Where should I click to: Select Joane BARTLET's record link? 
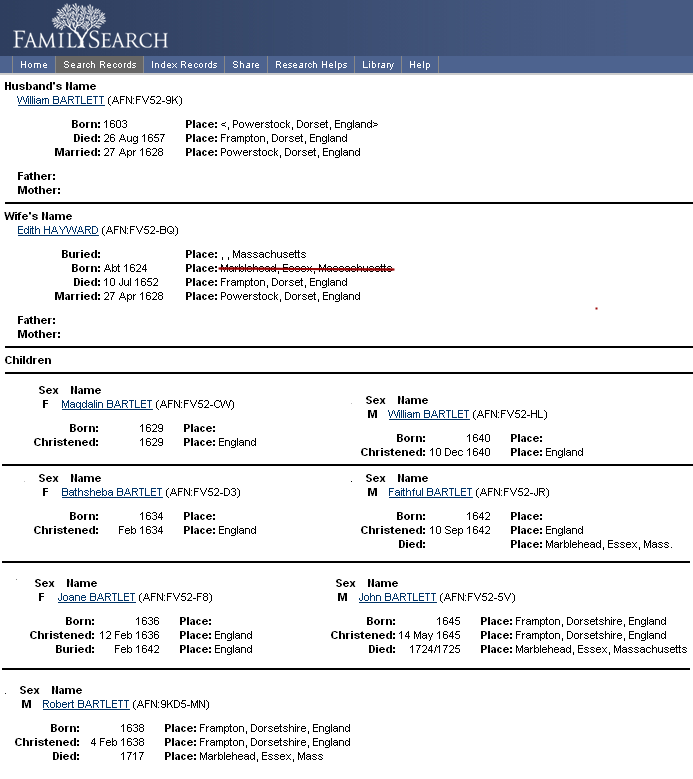click(x=98, y=597)
